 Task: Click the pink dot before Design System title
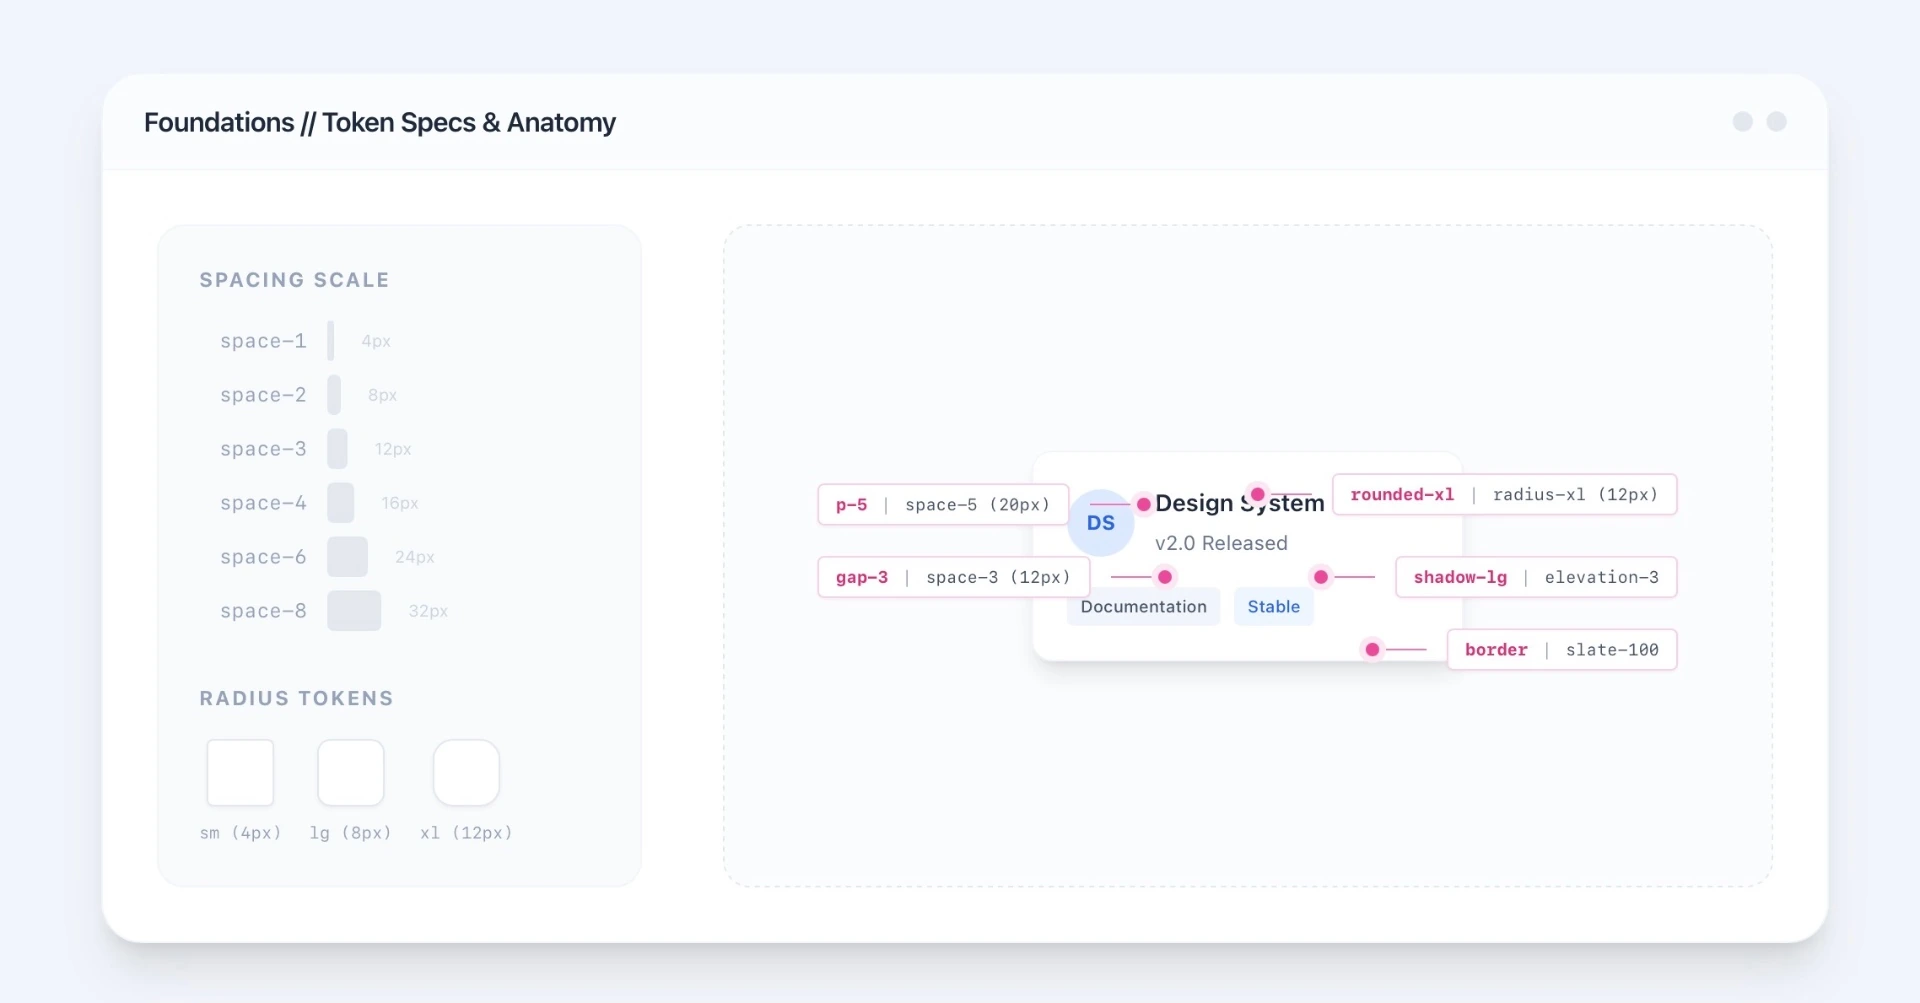[x=1144, y=504]
